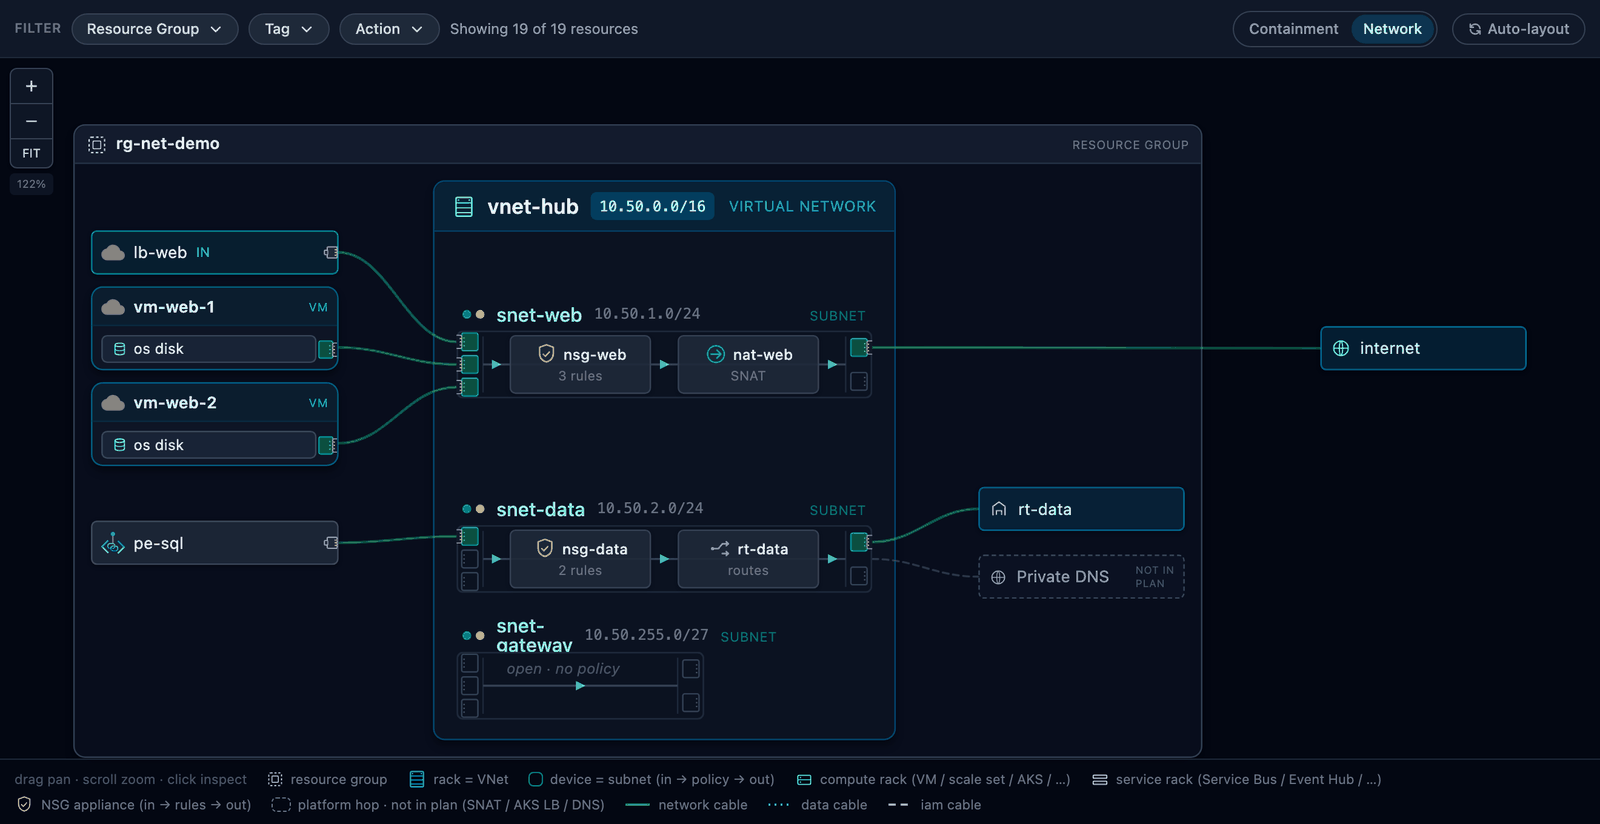Click snet-web active outbound port
Image resolution: width=1600 pixels, height=824 pixels.
pos(860,348)
